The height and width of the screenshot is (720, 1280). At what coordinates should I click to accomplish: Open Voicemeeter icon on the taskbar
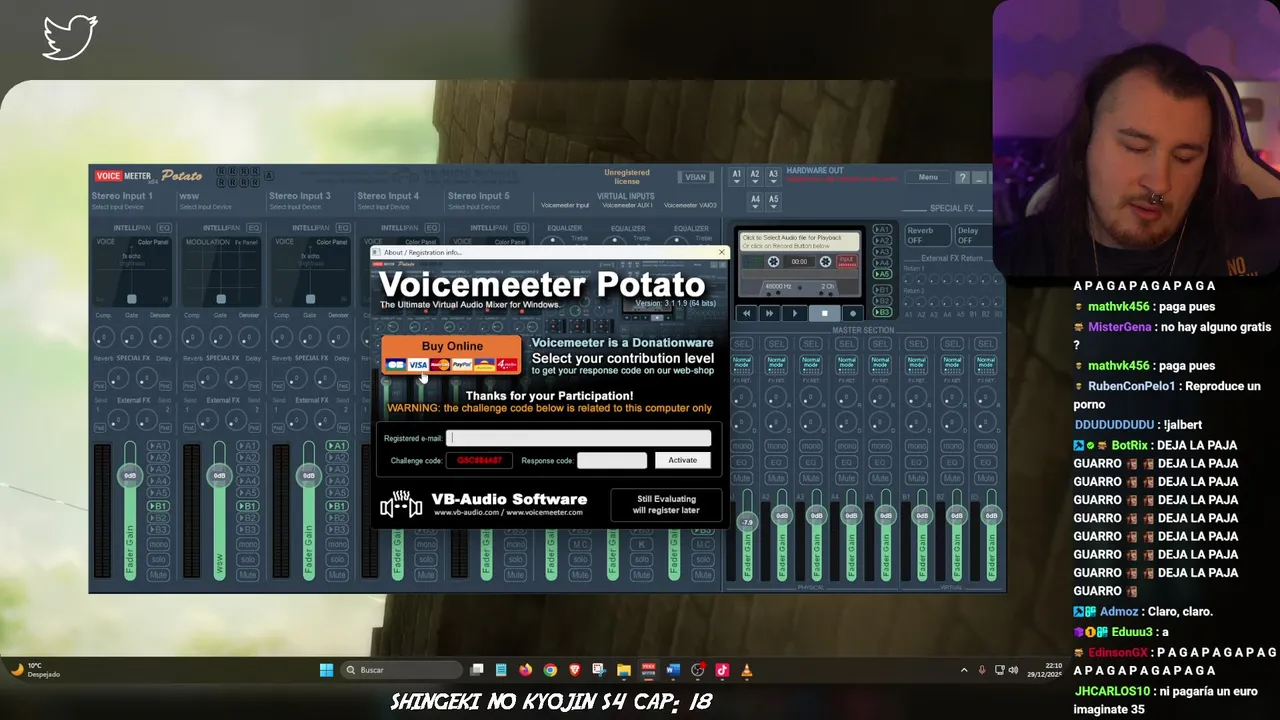pos(648,670)
